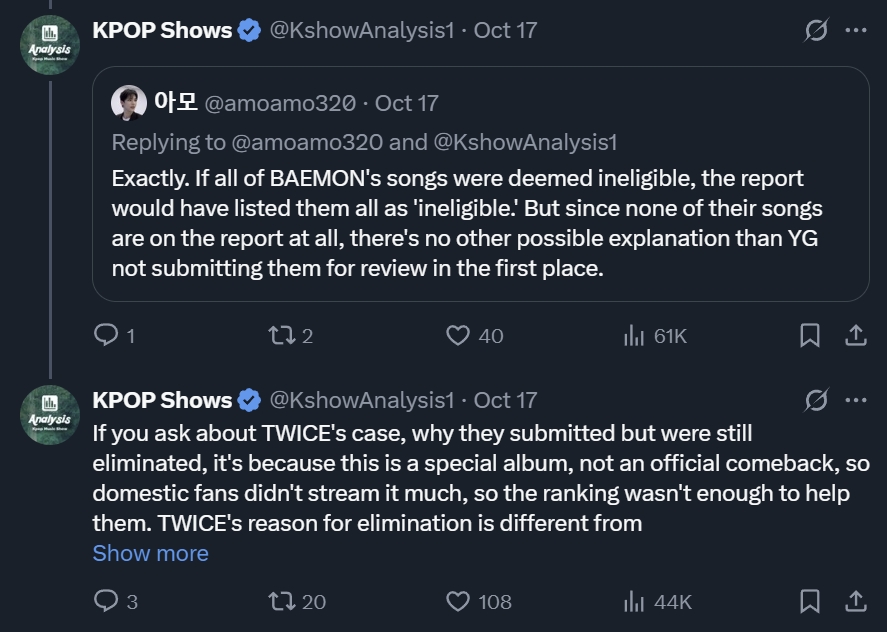
Task: Bookmark the tweet about TWICE's elimination
Action: pos(810,601)
